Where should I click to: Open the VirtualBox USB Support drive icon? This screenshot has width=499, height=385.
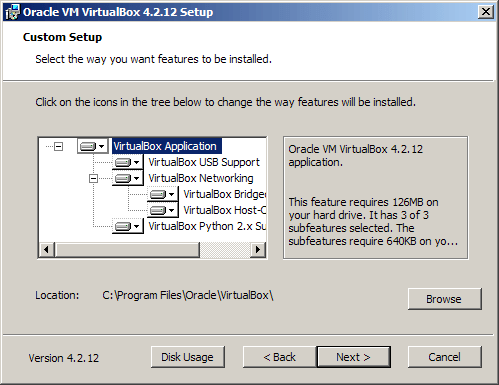127,162
